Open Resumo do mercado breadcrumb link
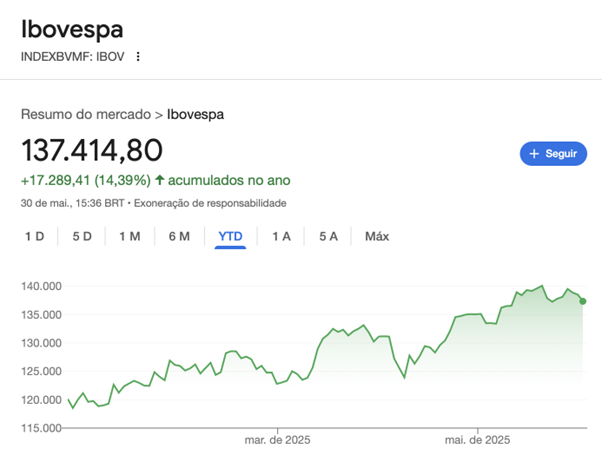The image size is (602, 455). tap(86, 114)
